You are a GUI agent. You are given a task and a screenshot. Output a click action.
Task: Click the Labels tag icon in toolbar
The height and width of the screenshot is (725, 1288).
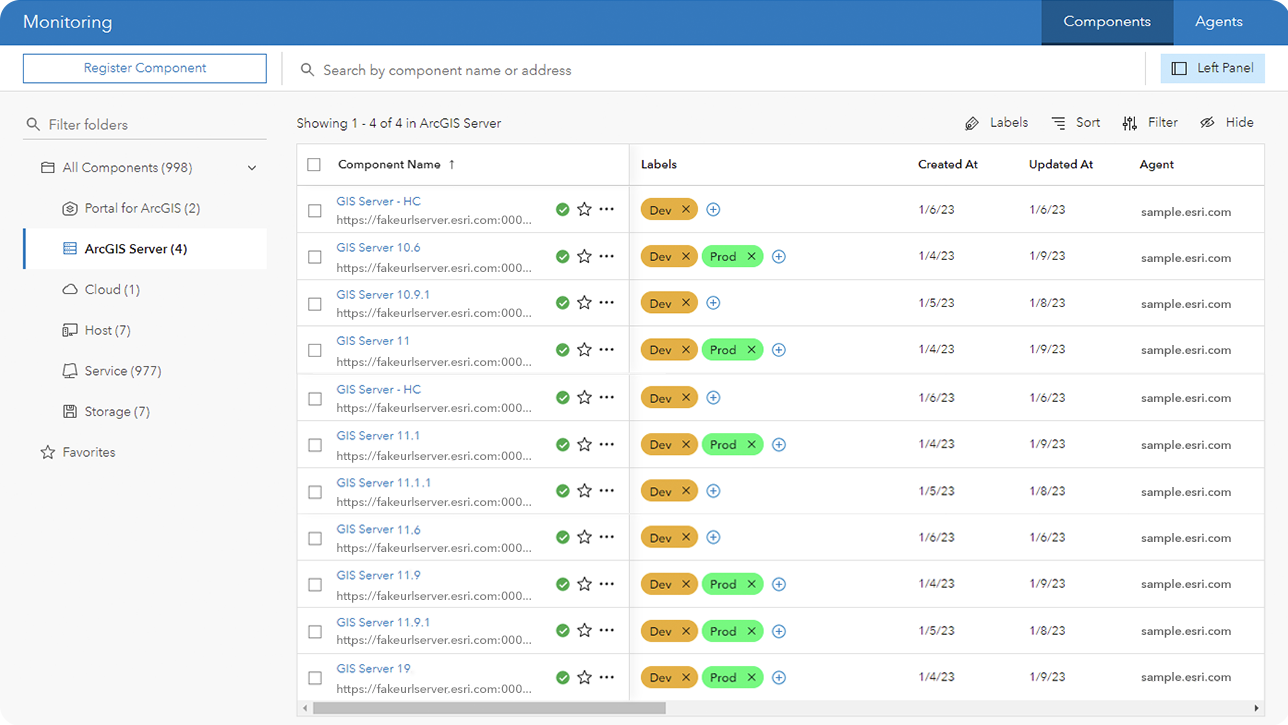[972, 123]
